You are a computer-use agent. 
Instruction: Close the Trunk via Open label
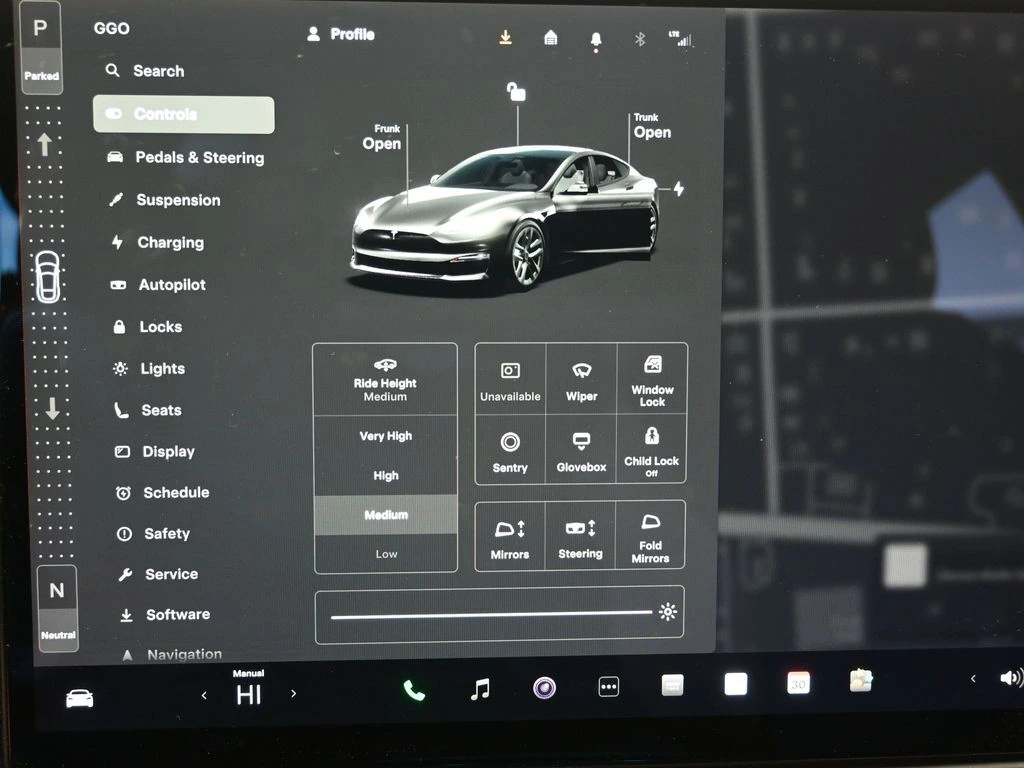pyautogui.click(x=652, y=132)
